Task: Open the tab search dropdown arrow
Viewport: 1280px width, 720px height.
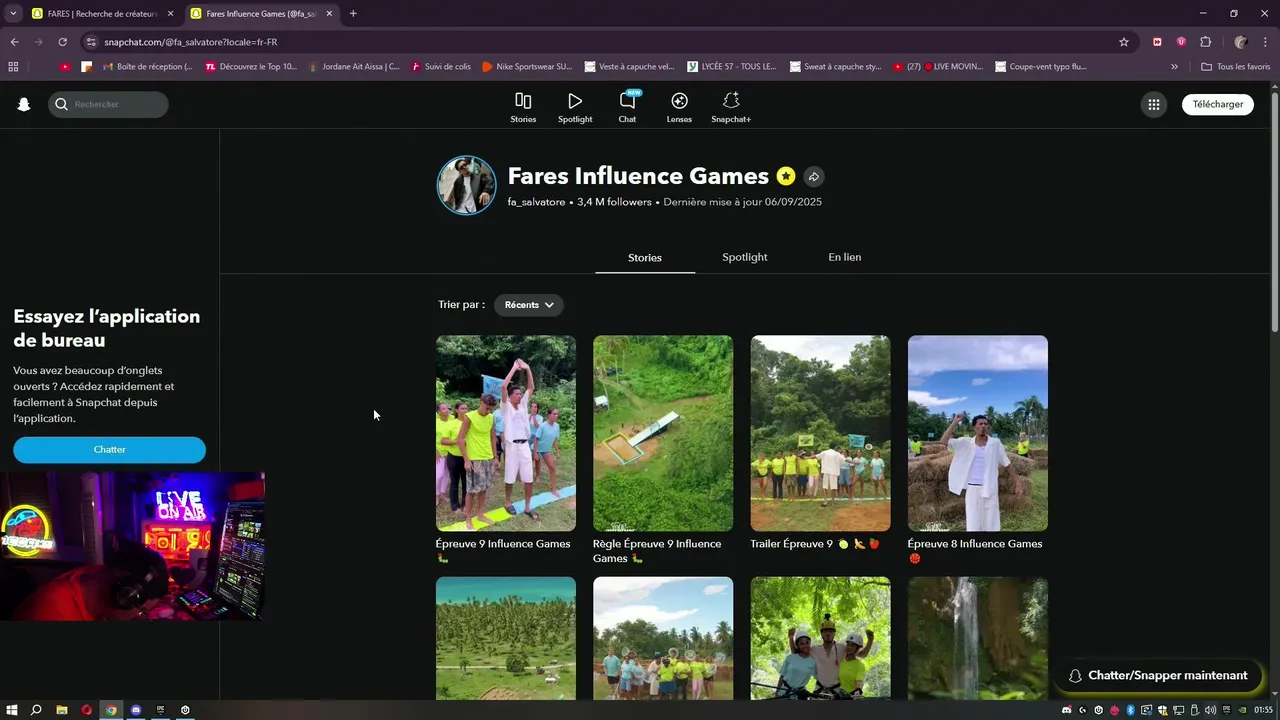Action: pyautogui.click(x=13, y=14)
